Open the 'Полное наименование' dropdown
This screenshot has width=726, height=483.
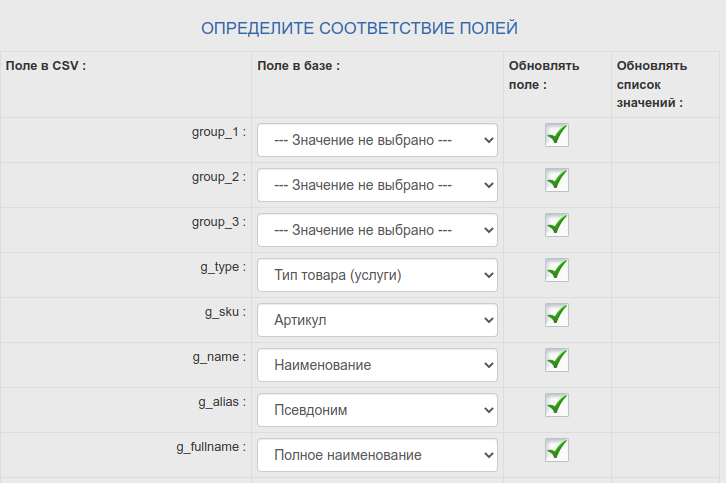[377, 455]
